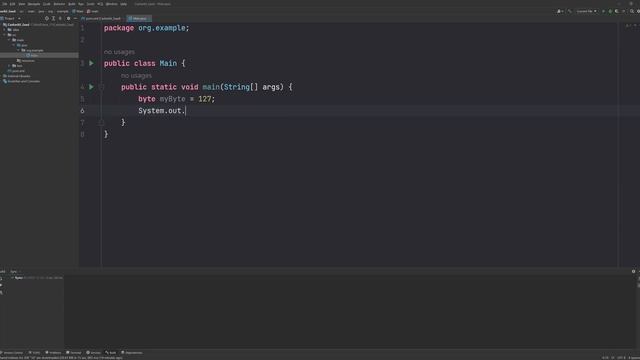Click 'org.example' in the package statement
The width and height of the screenshot is (640, 360).
pyautogui.click(x=162, y=28)
